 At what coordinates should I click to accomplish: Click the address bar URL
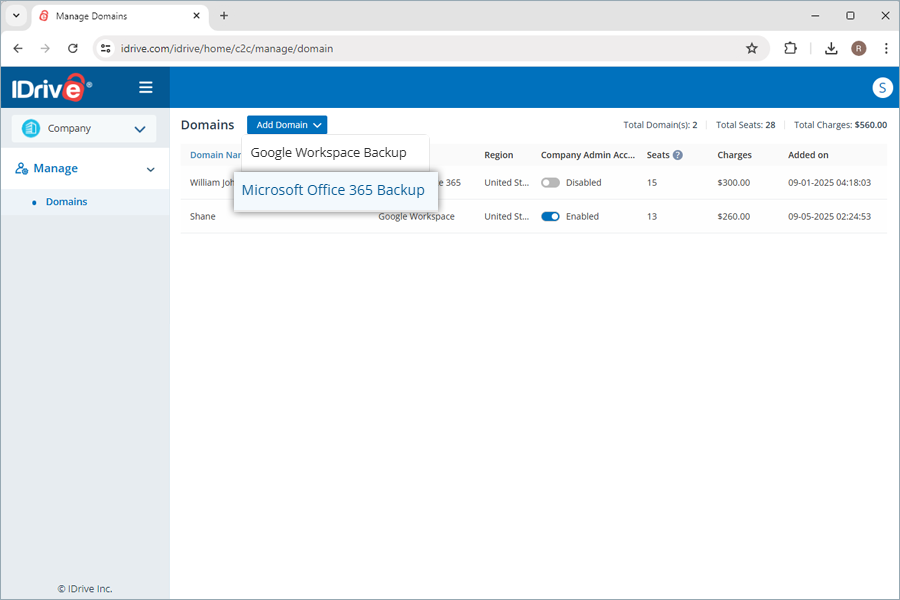point(227,48)
